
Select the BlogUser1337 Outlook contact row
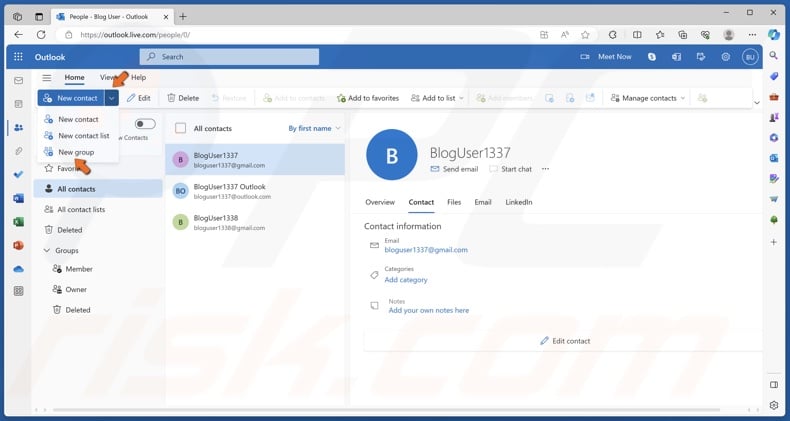coord(255,191)
